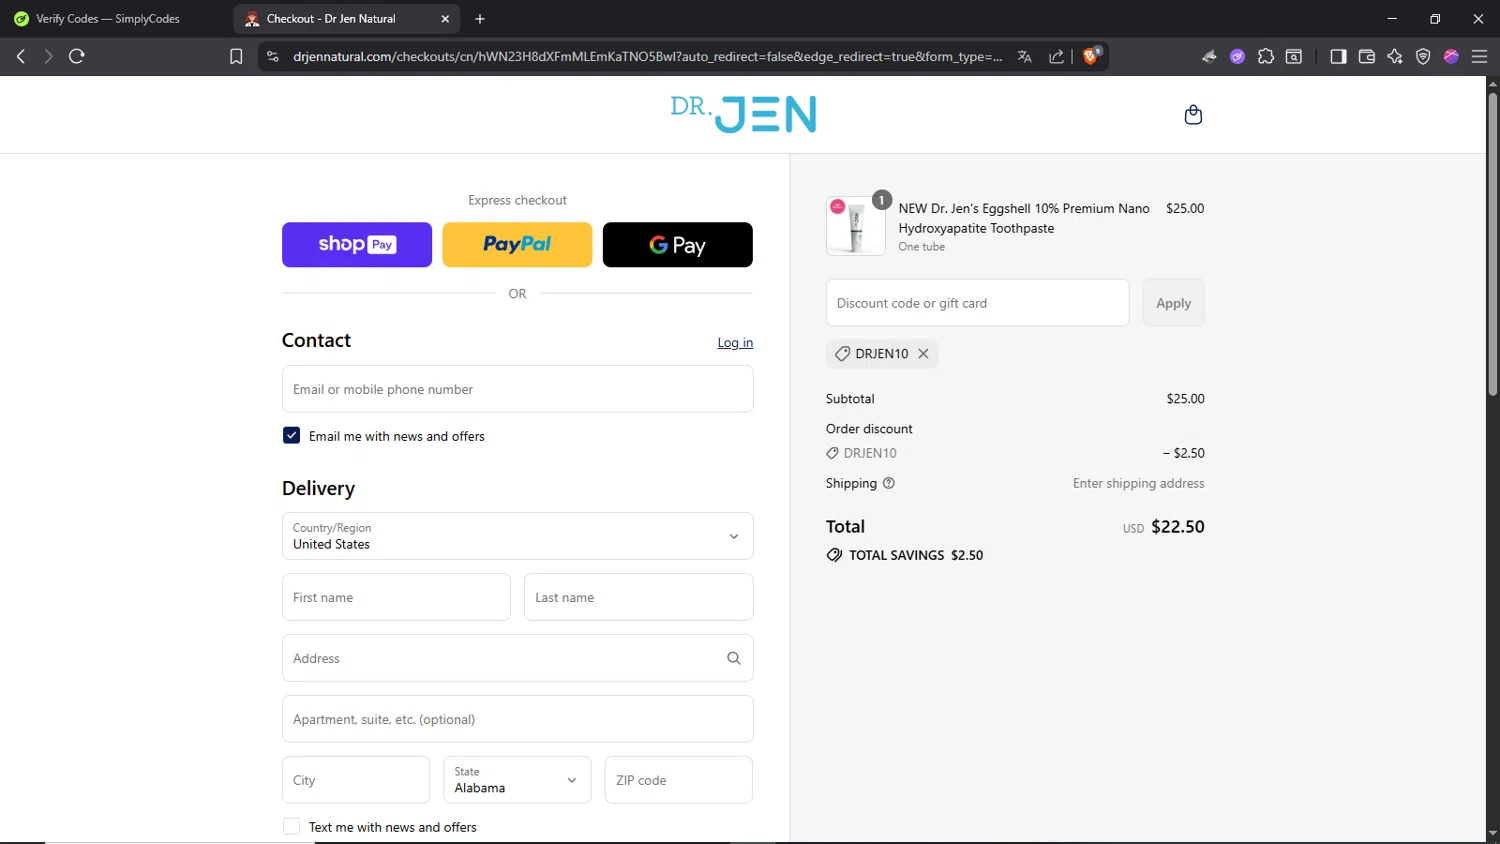Pay with PayPal button
This screenshot has width=1500, height=844.
tap(517, 245)
